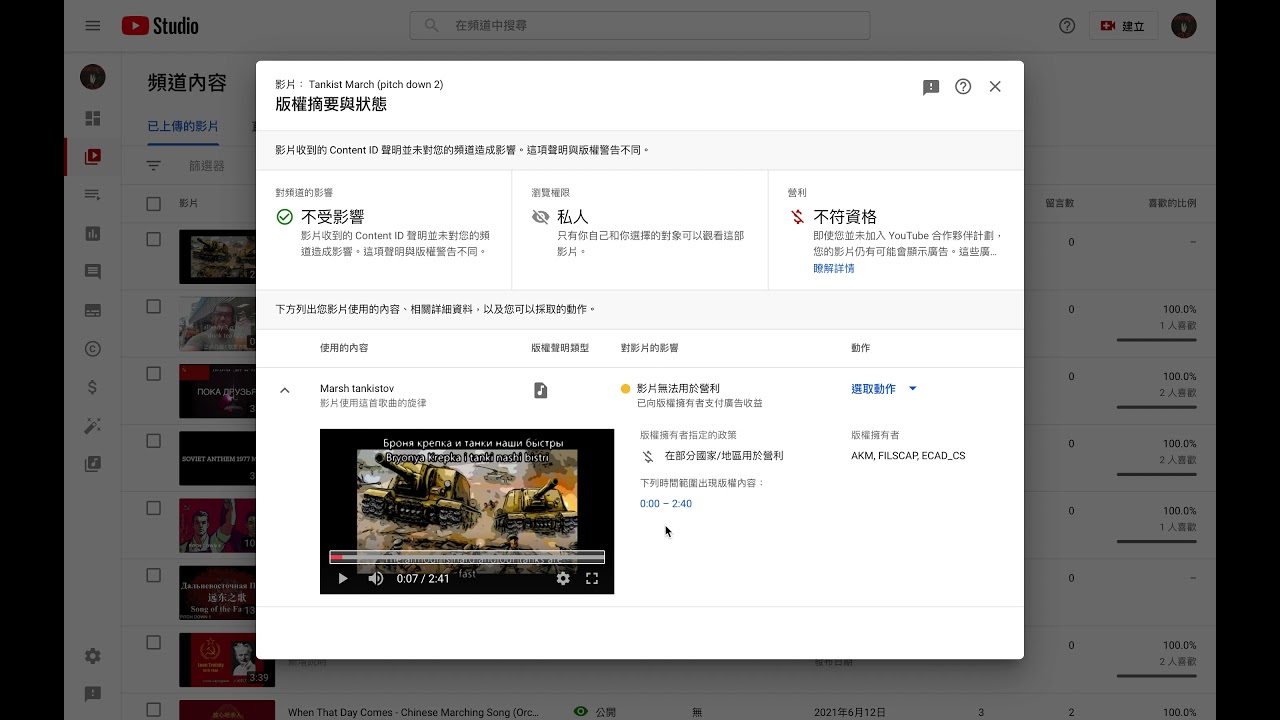Open the Copyright icon in the sidebar
Screen dimensions: 1280x720
93,348
